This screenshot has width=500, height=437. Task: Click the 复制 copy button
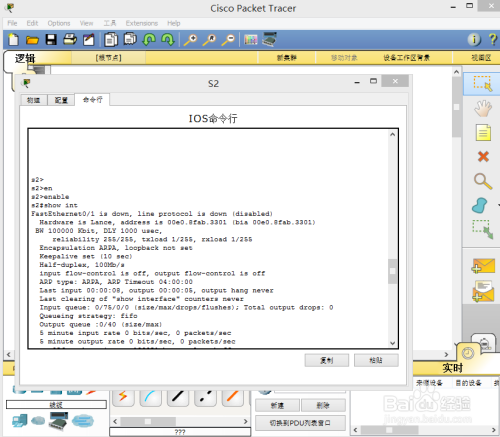tap(327, 360)
